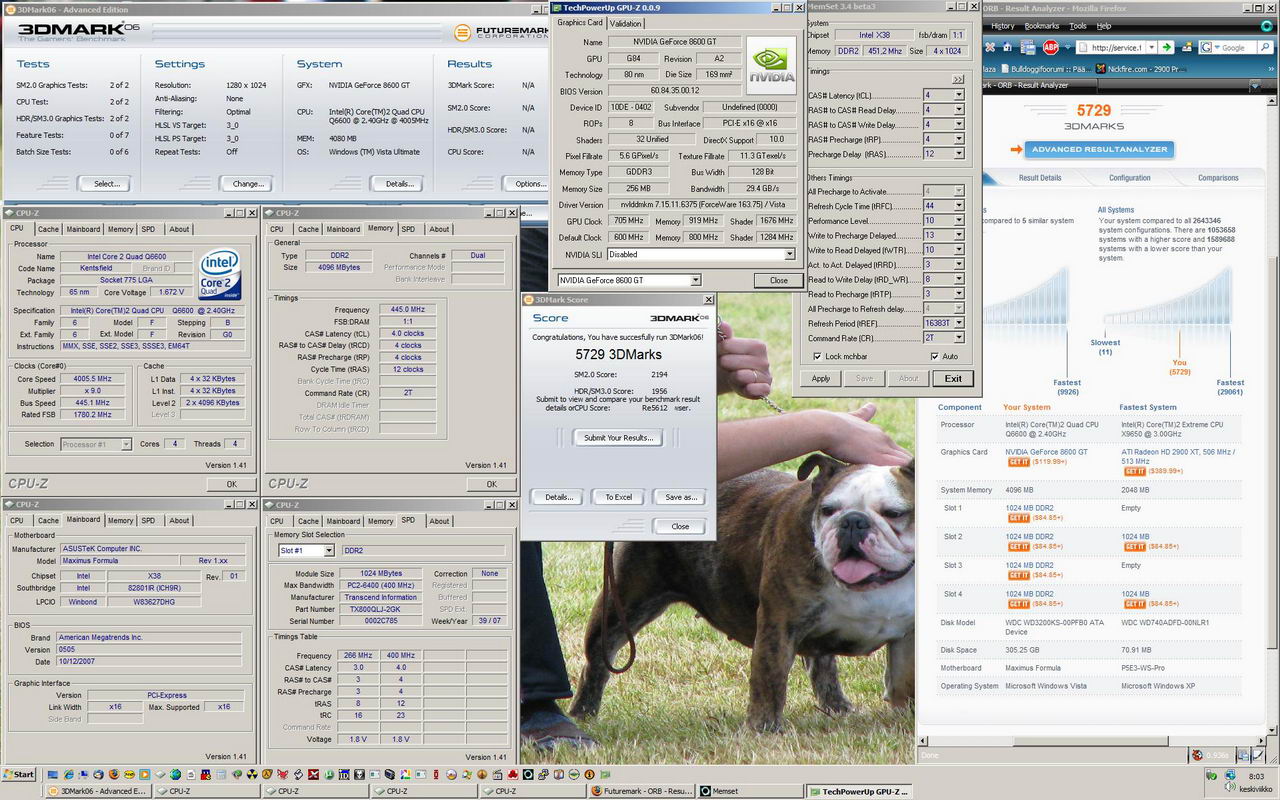Click Result Details tab on ORB page
The height and width of the screenshot is (800, 1280).
[1040, 178]
